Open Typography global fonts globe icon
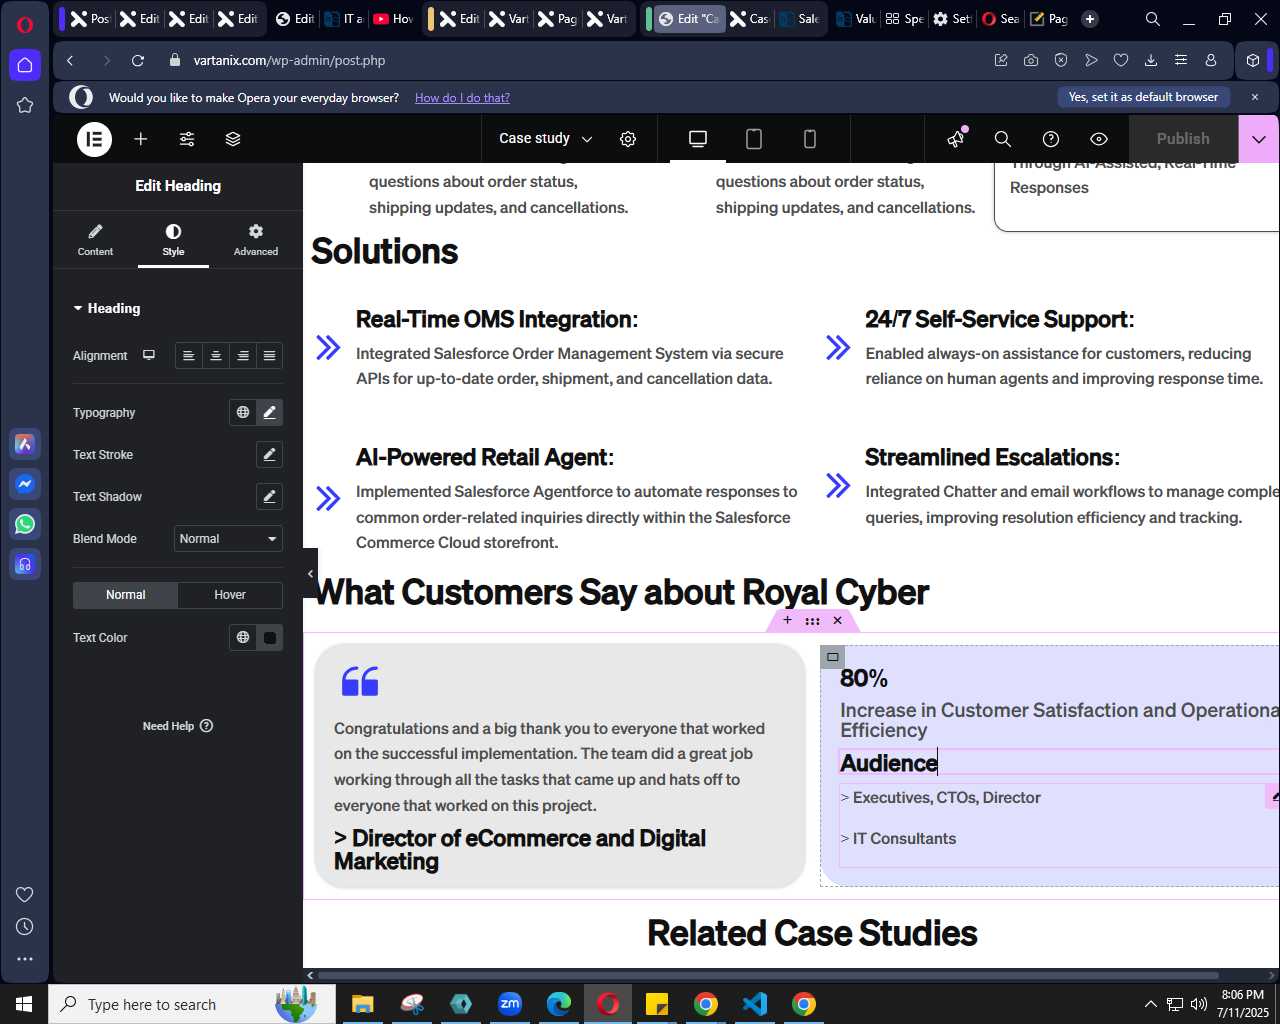The image size is (1280, 1024). pos(243,412)
